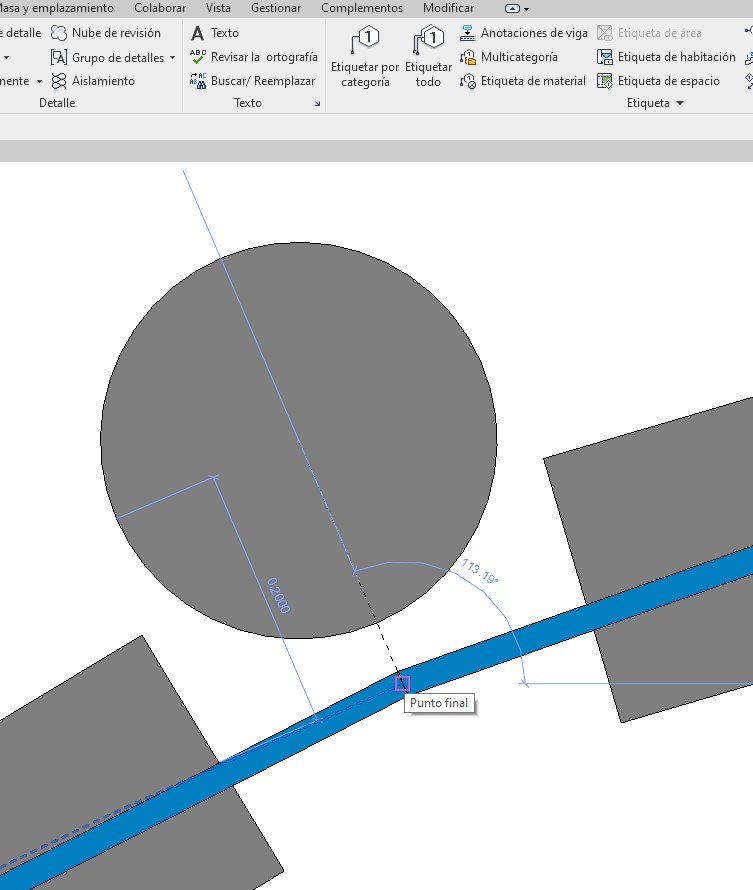Expand the Etiqueta panel dropdown
This screenshot has width=753, height=890.
pos(680,104)
